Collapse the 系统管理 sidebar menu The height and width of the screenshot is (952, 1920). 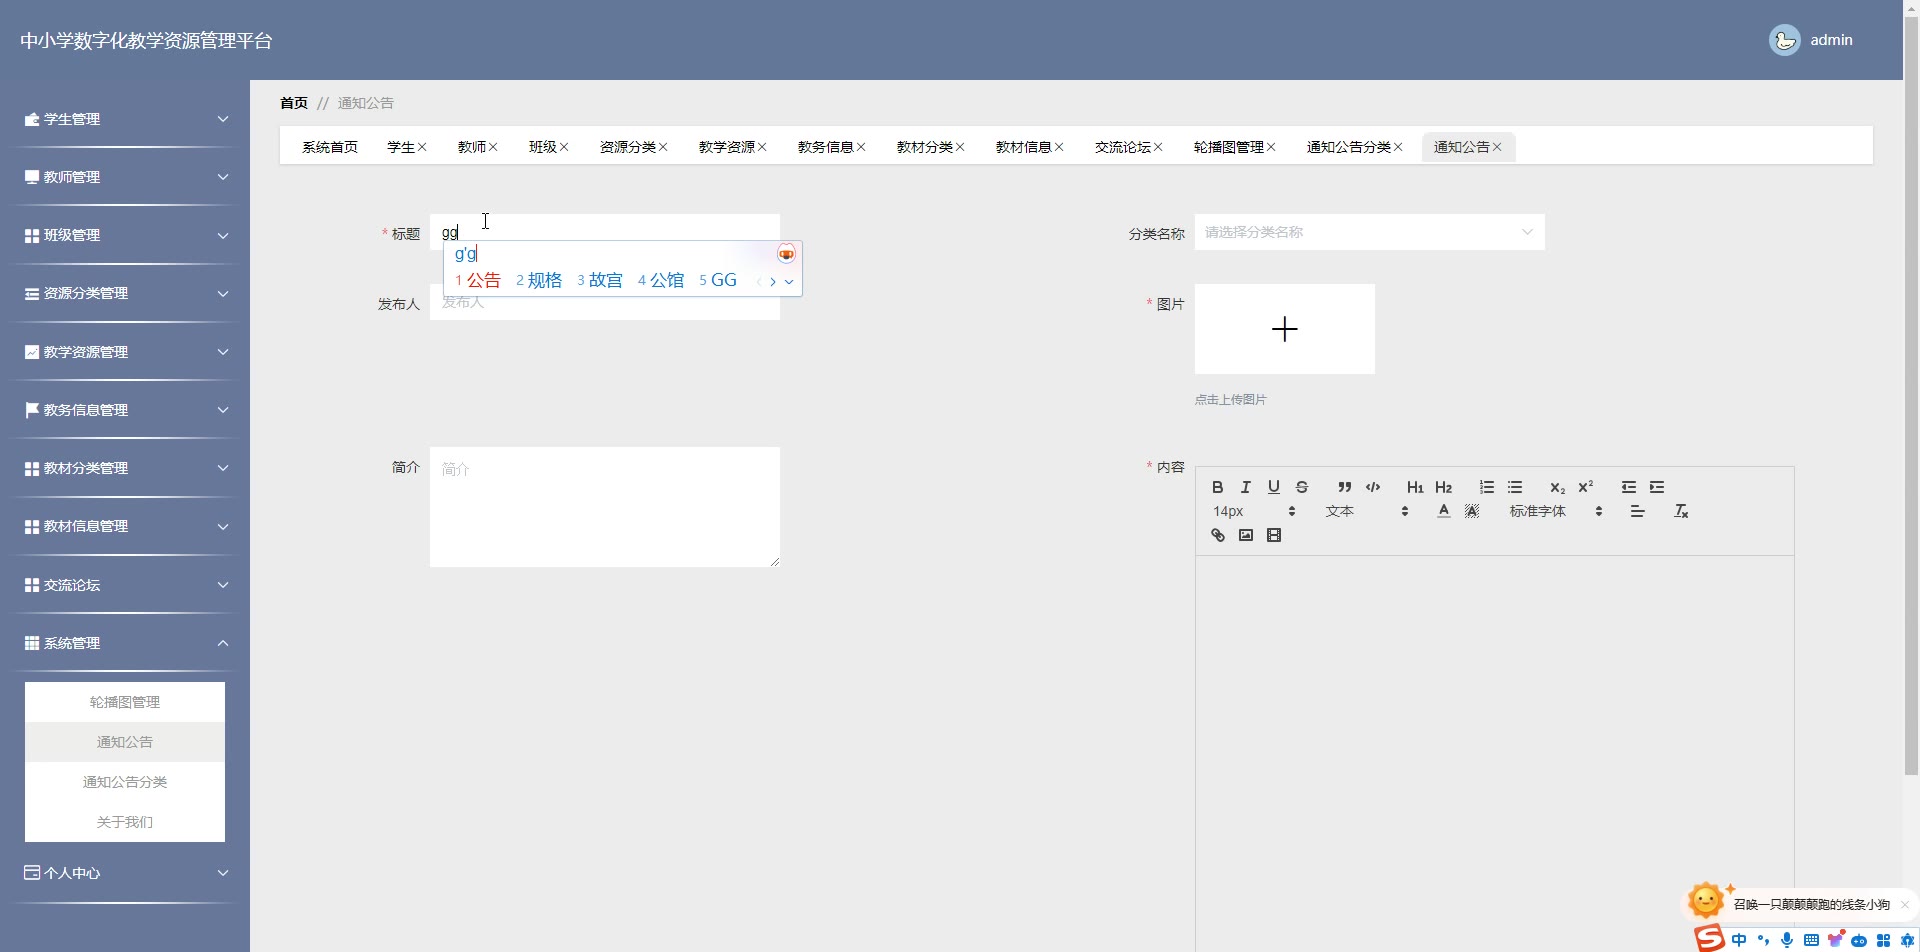click(x=125, y=643)
